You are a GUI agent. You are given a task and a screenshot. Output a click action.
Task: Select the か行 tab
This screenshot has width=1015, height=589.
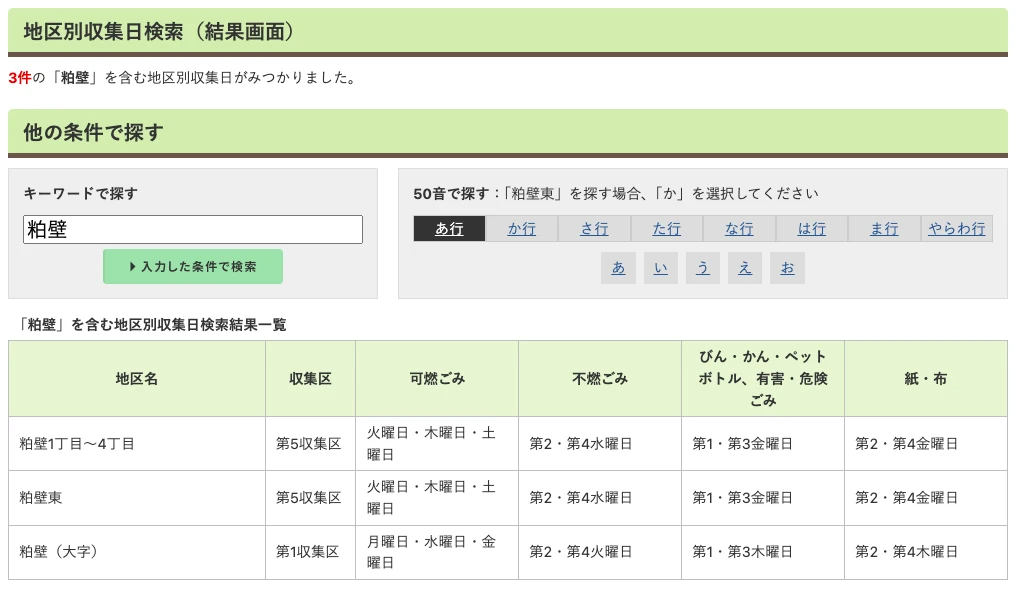[521, 228]
